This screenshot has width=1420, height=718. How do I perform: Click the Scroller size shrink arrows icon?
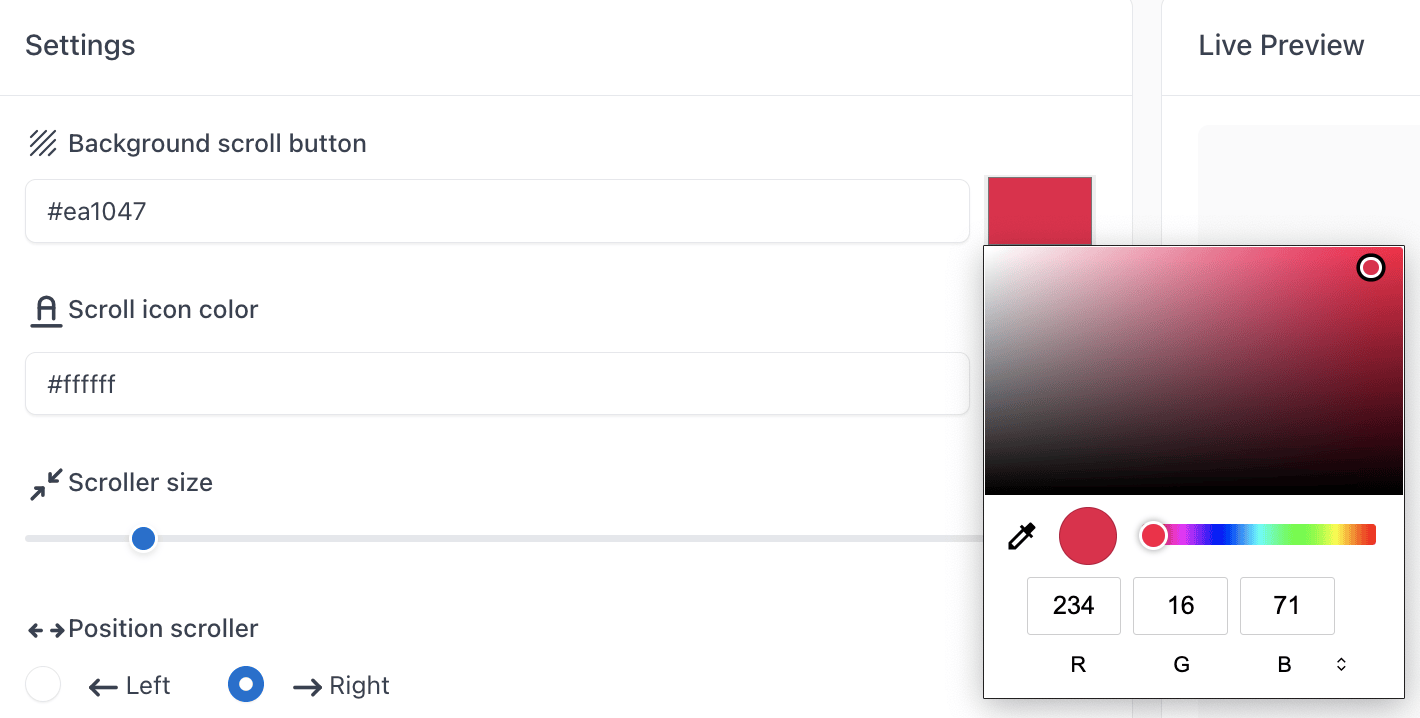(46, 484)
